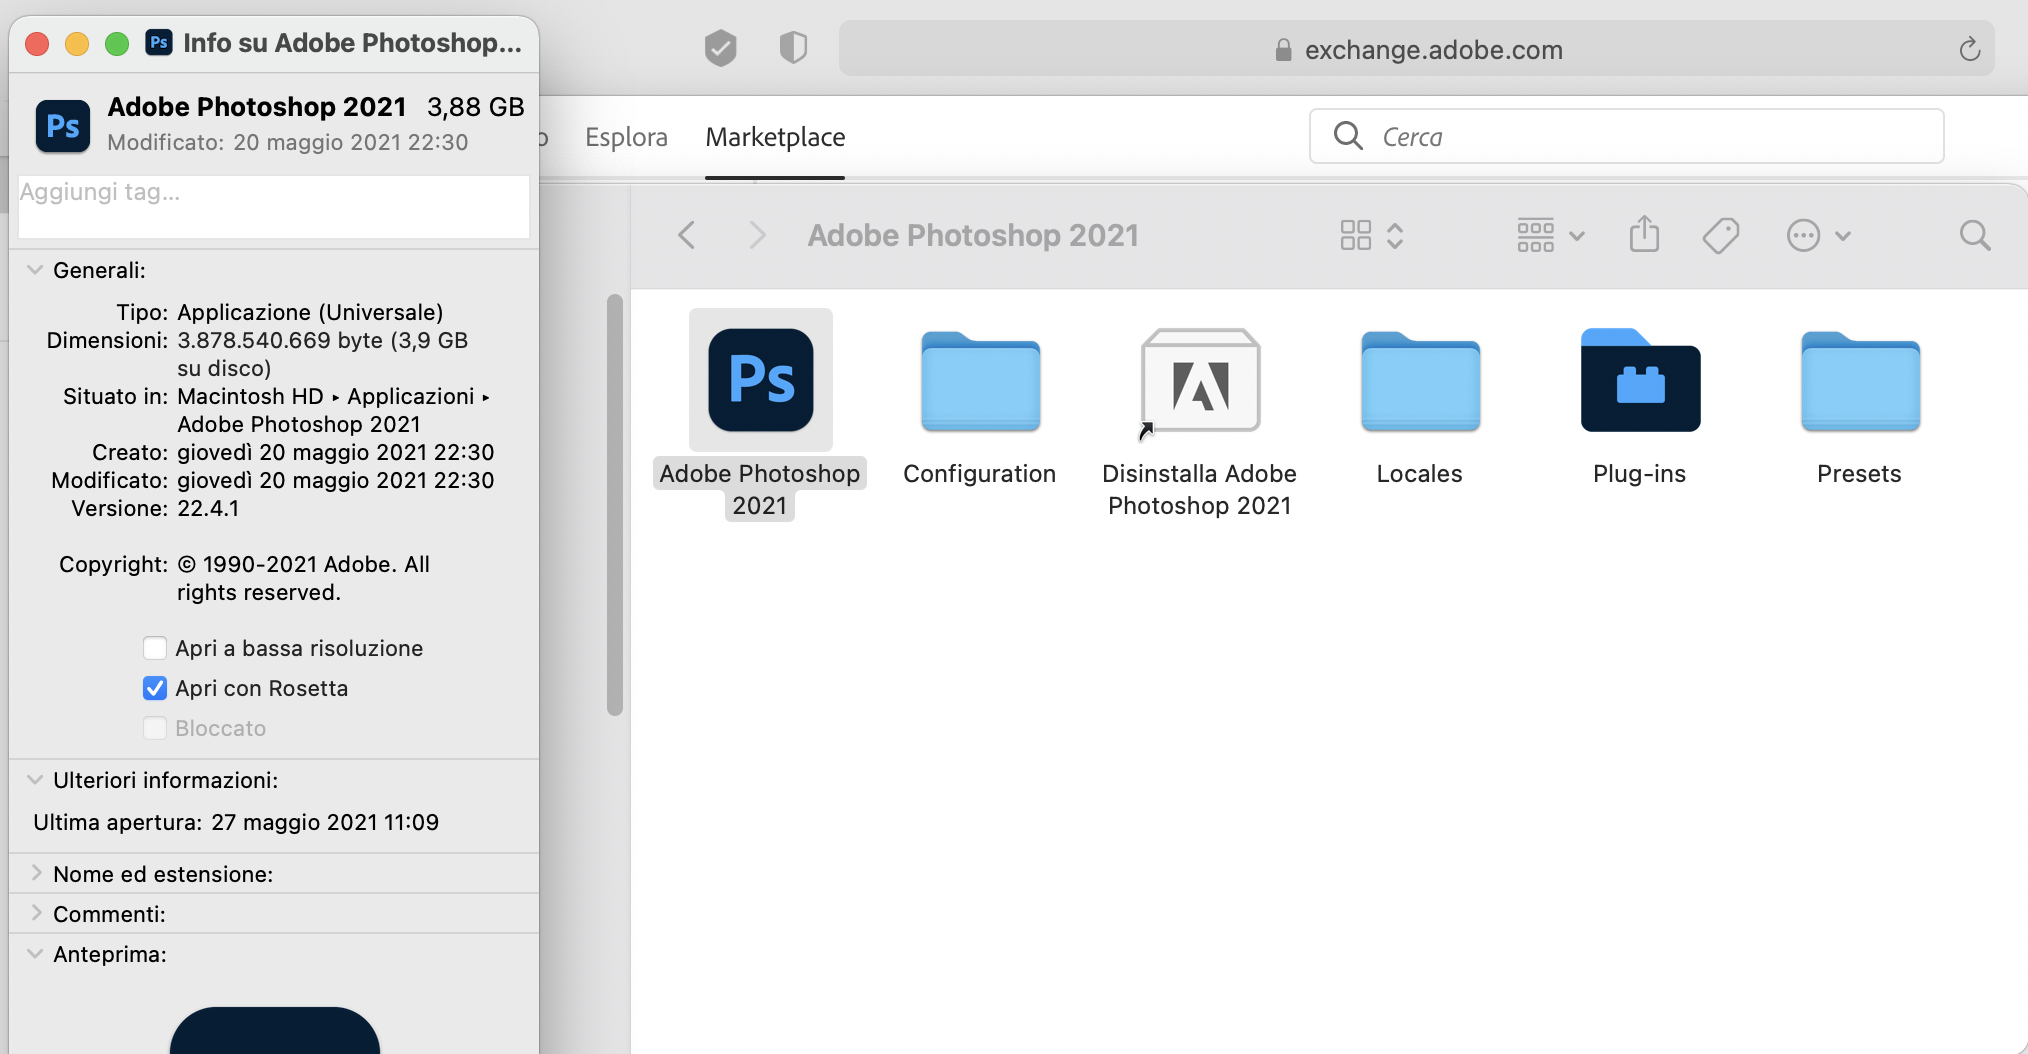Click the magnifier icon in Cerca field
The image size is (2028, 1054).
click(x=1348, y=135)
